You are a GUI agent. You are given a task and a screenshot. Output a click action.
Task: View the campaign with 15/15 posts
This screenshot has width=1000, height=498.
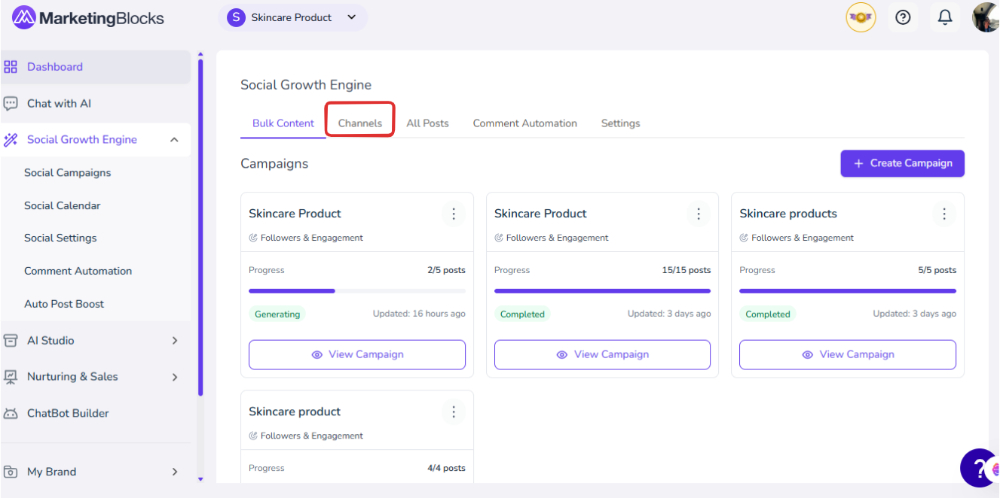click(602, 354)
